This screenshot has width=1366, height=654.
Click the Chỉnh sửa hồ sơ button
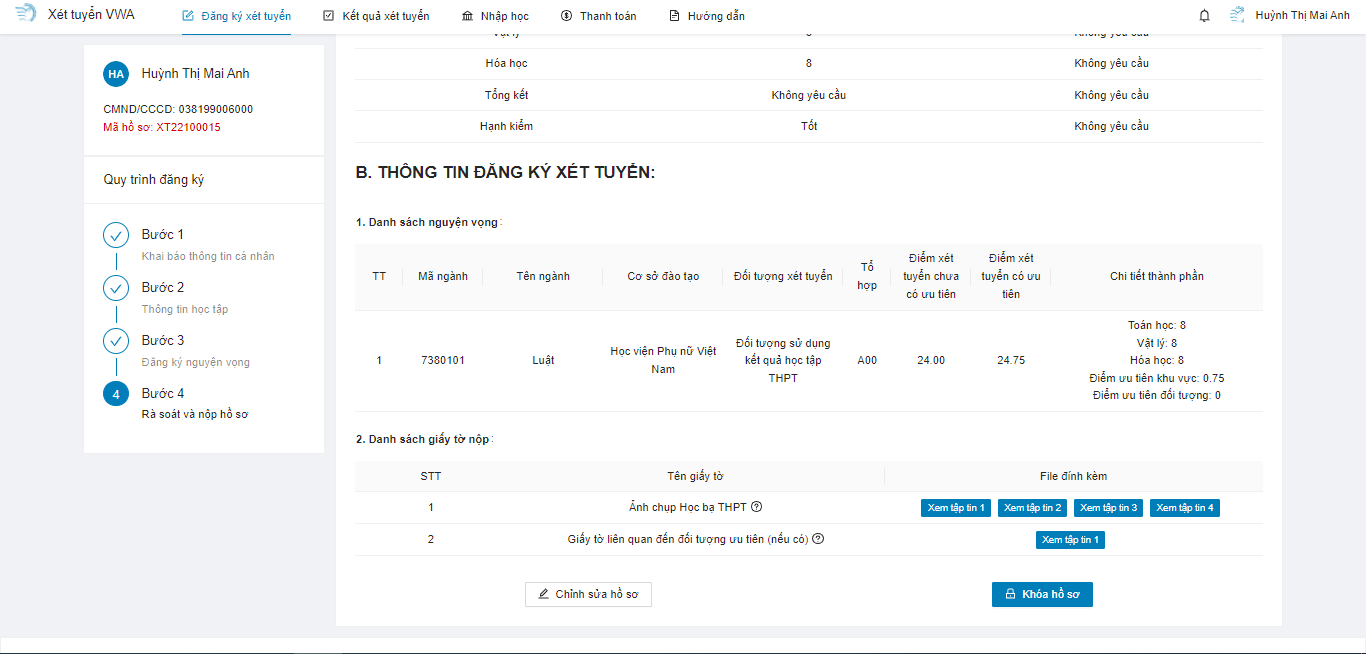(588, 594)
